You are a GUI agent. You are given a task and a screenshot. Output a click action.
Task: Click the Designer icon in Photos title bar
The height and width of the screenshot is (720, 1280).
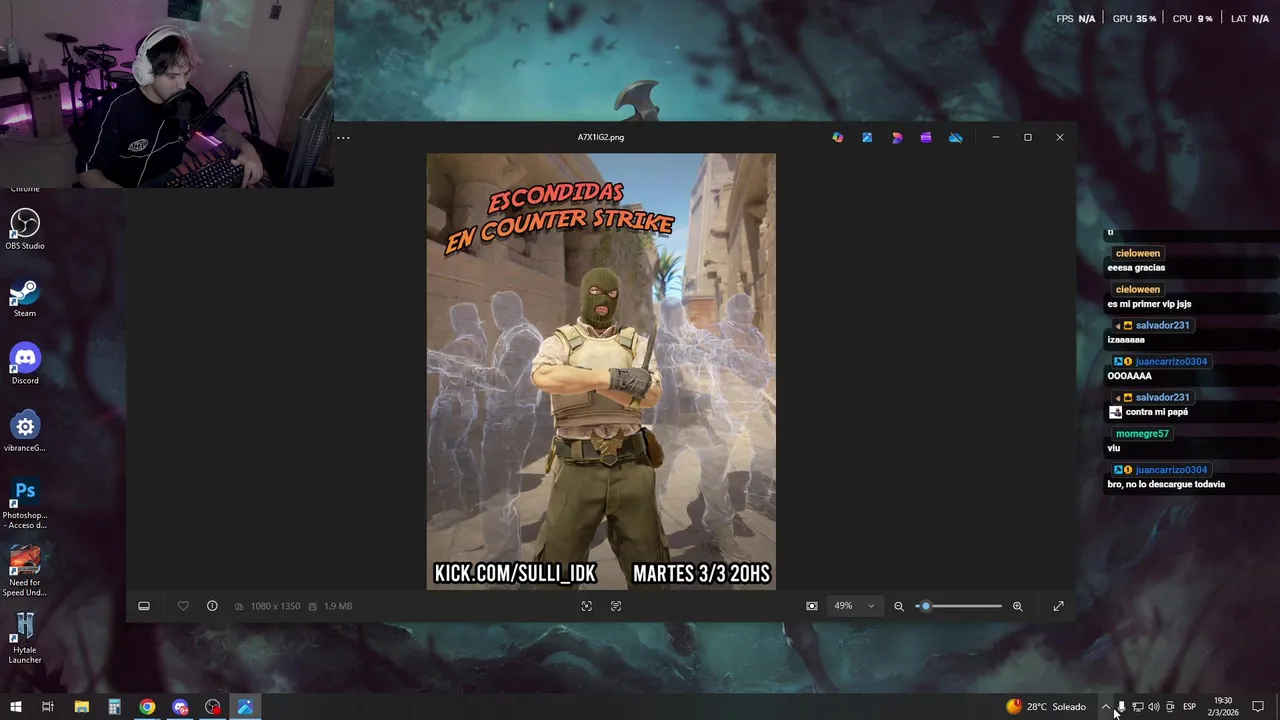[897, 138]
